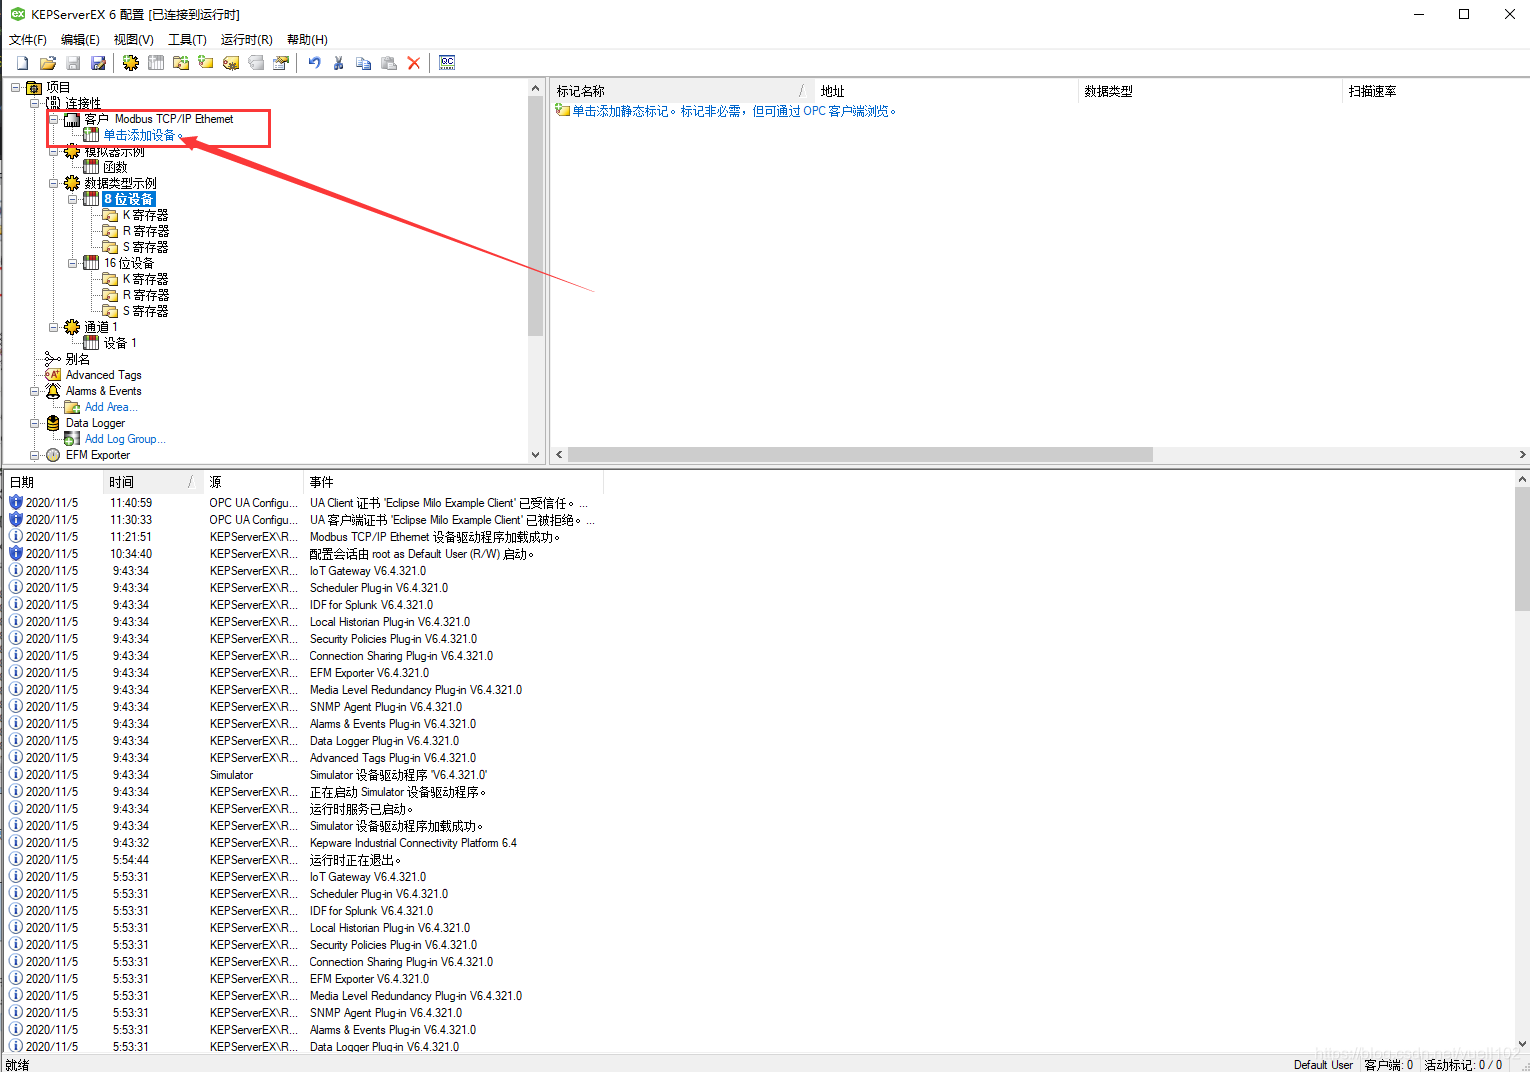Image resolution: width=1530 pixels, height=1072 pixels.
Task: Click the 地址 column header
Action: coord(946,91)
